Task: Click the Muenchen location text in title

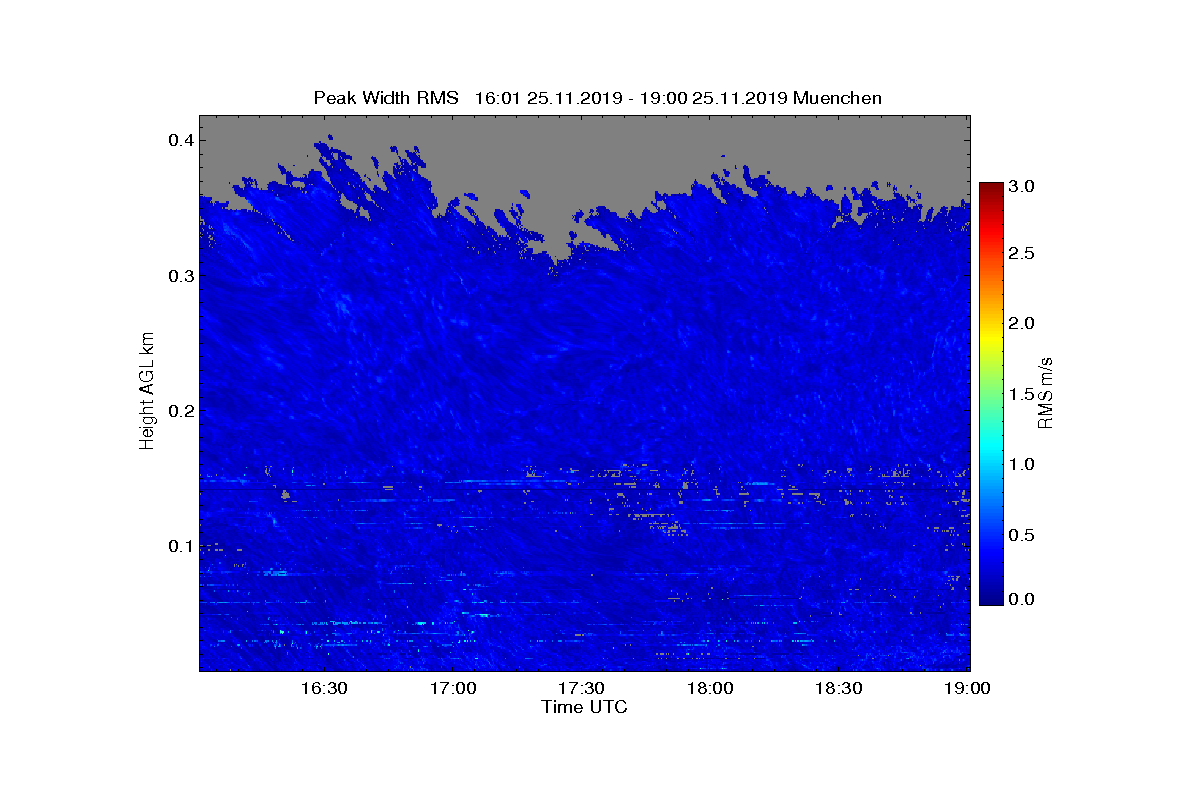Action: (837, 98)
